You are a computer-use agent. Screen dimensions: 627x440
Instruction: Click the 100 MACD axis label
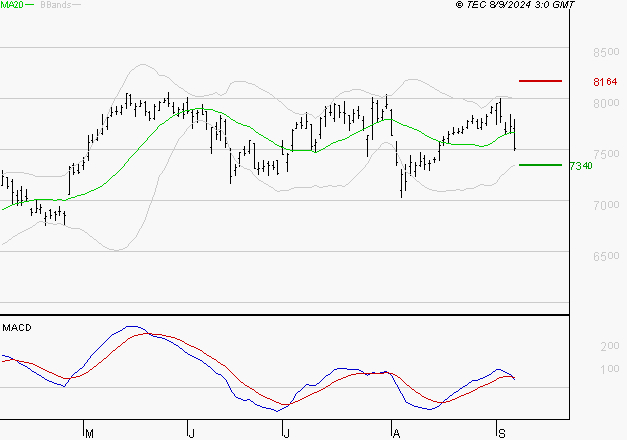coord(609,369)
